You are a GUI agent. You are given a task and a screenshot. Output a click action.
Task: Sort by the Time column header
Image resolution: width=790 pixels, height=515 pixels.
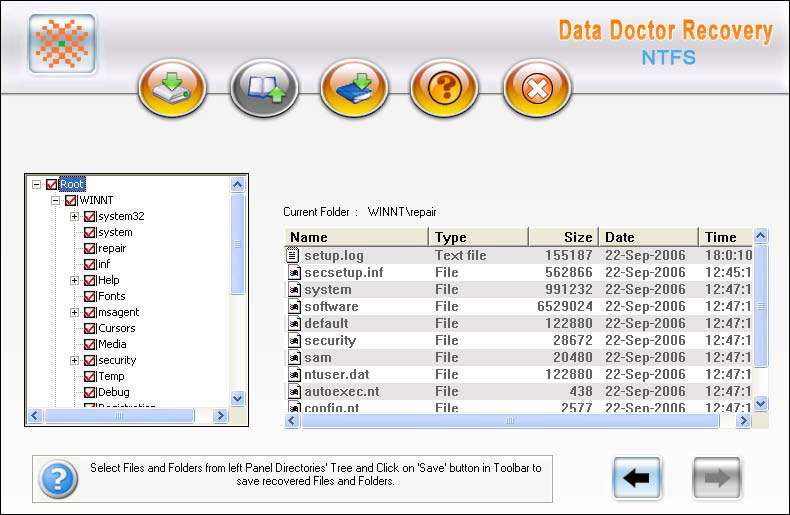(726, 237)
